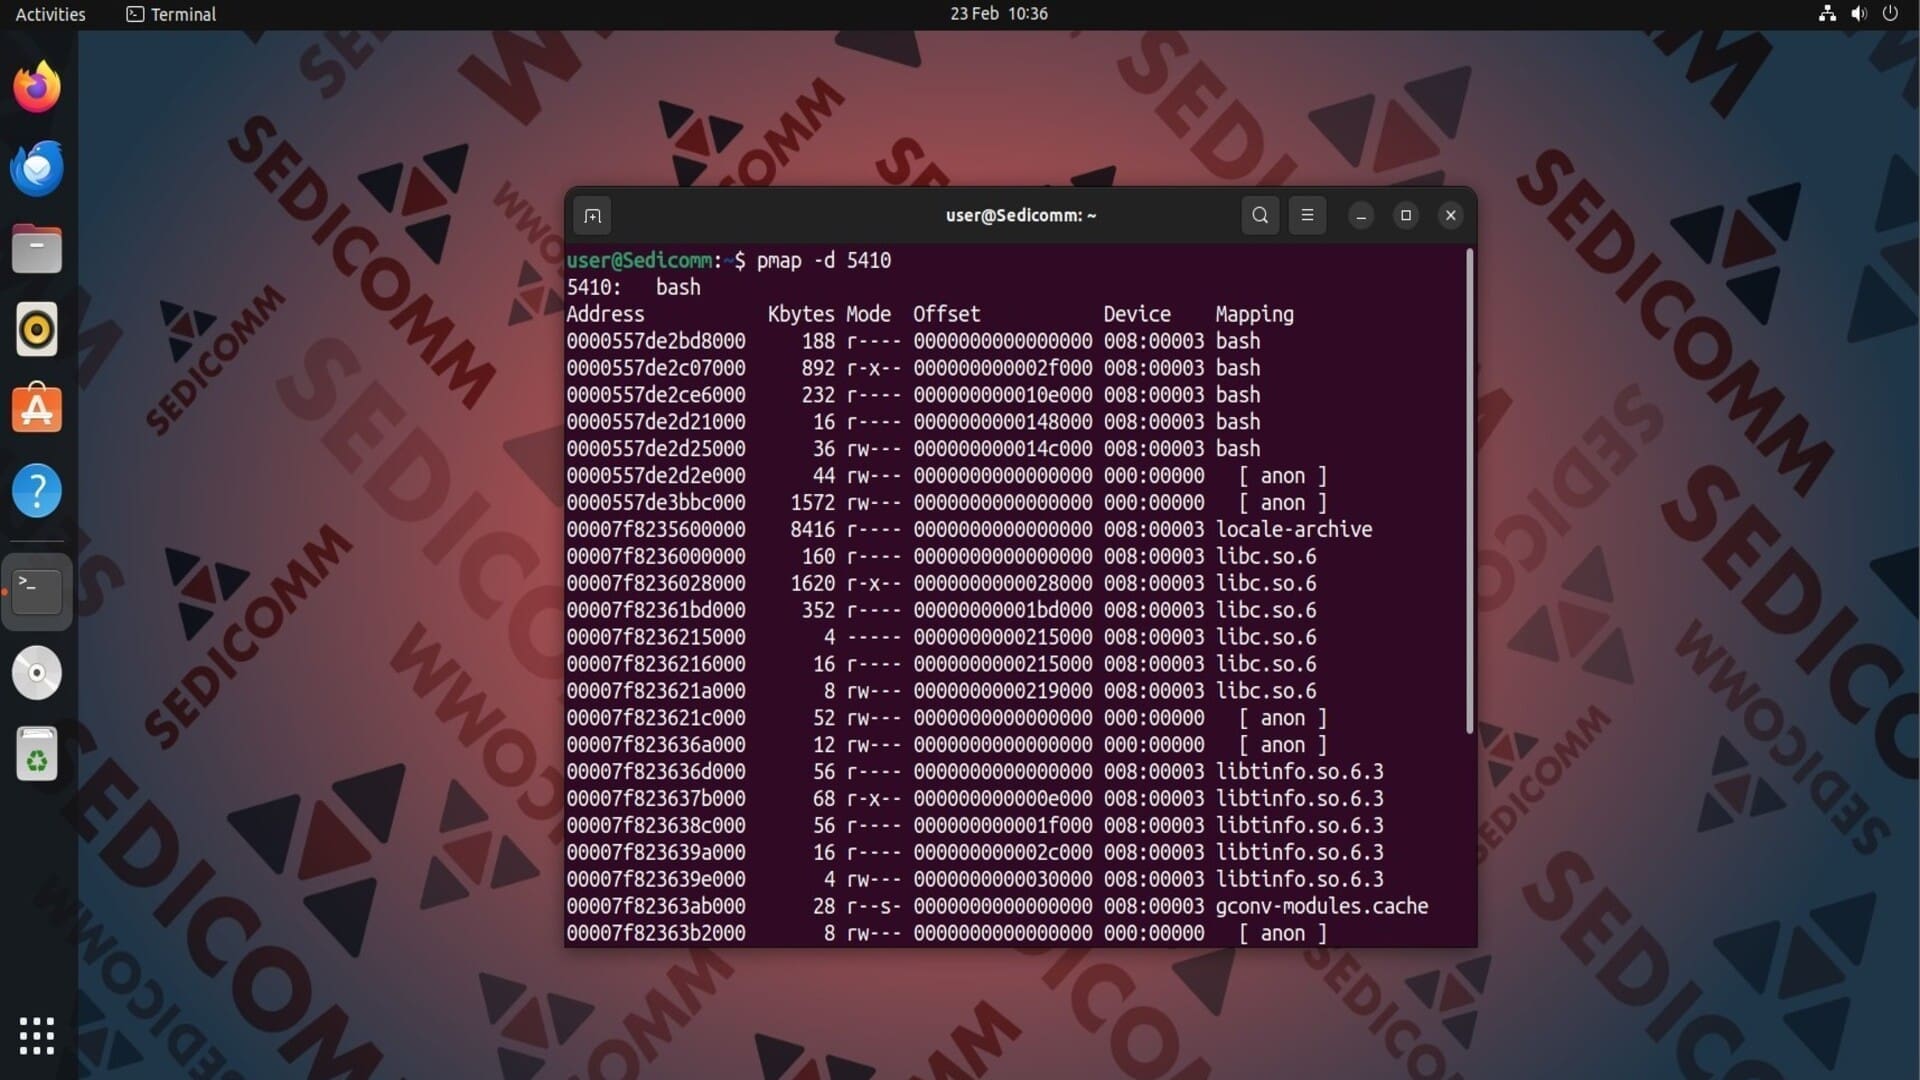Open the terminal hamburger menu
Screen dimensions: 1920x1080
[1307, 216]
